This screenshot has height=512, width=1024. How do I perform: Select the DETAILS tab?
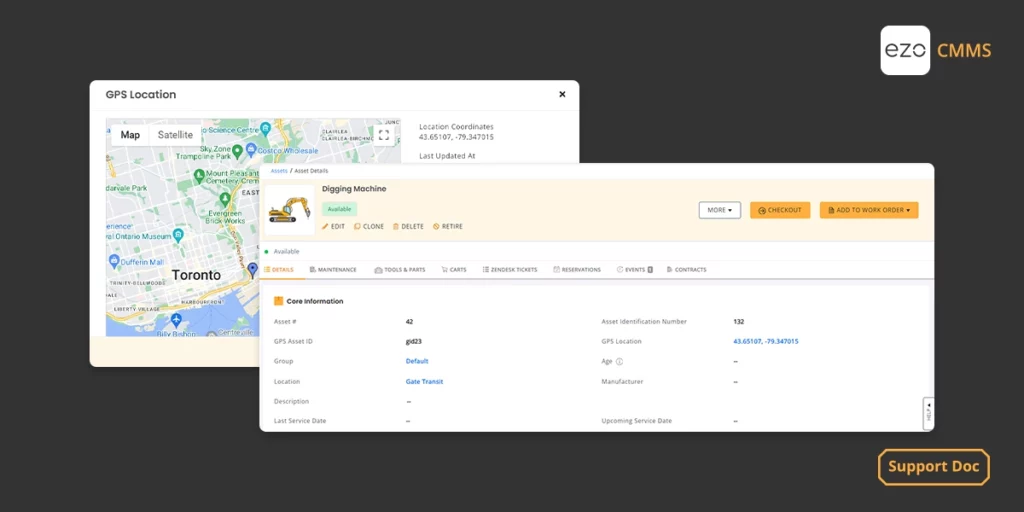280,270
